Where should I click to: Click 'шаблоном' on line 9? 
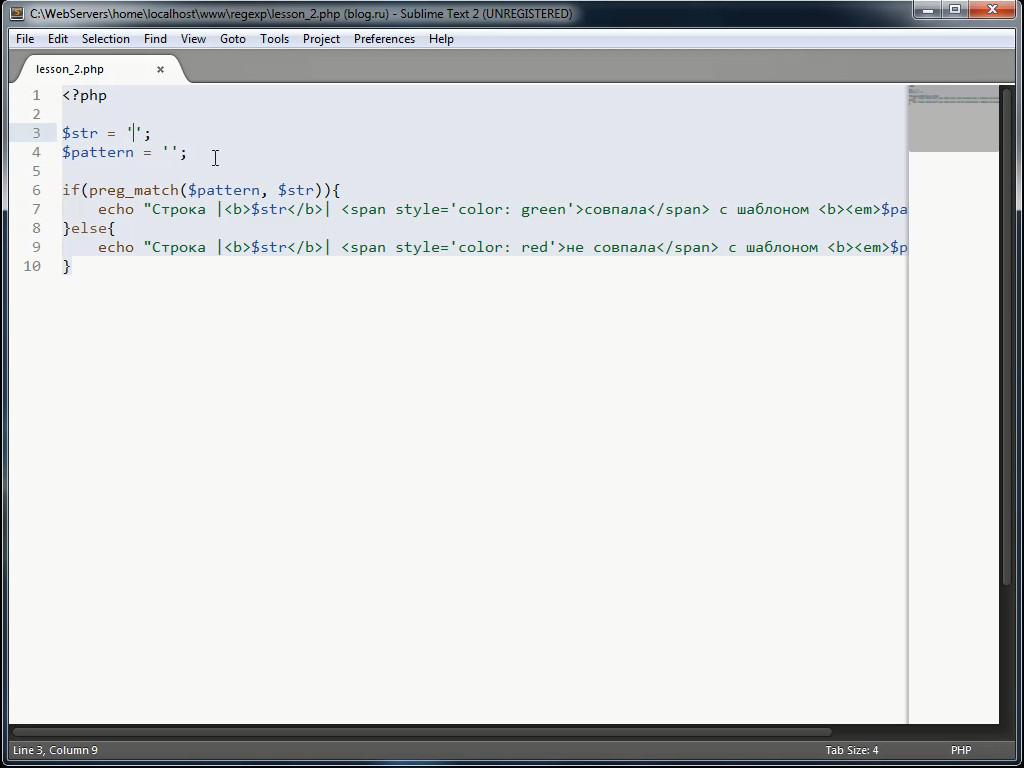(782, 247)
